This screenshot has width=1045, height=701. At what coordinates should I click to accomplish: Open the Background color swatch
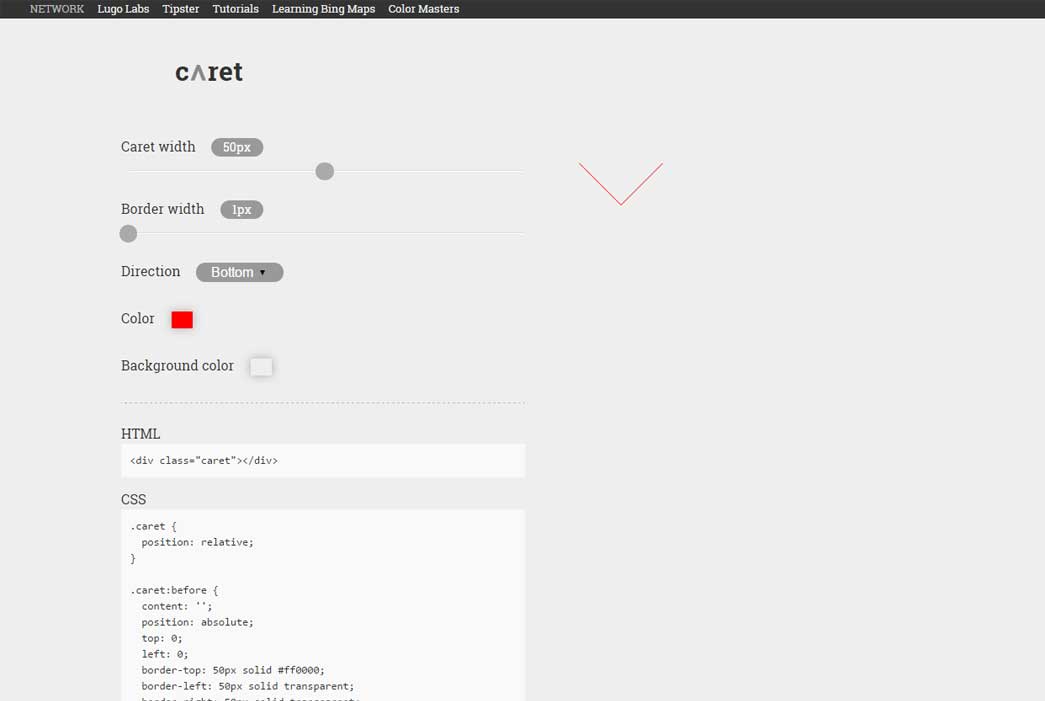click(x=261, y=367)
